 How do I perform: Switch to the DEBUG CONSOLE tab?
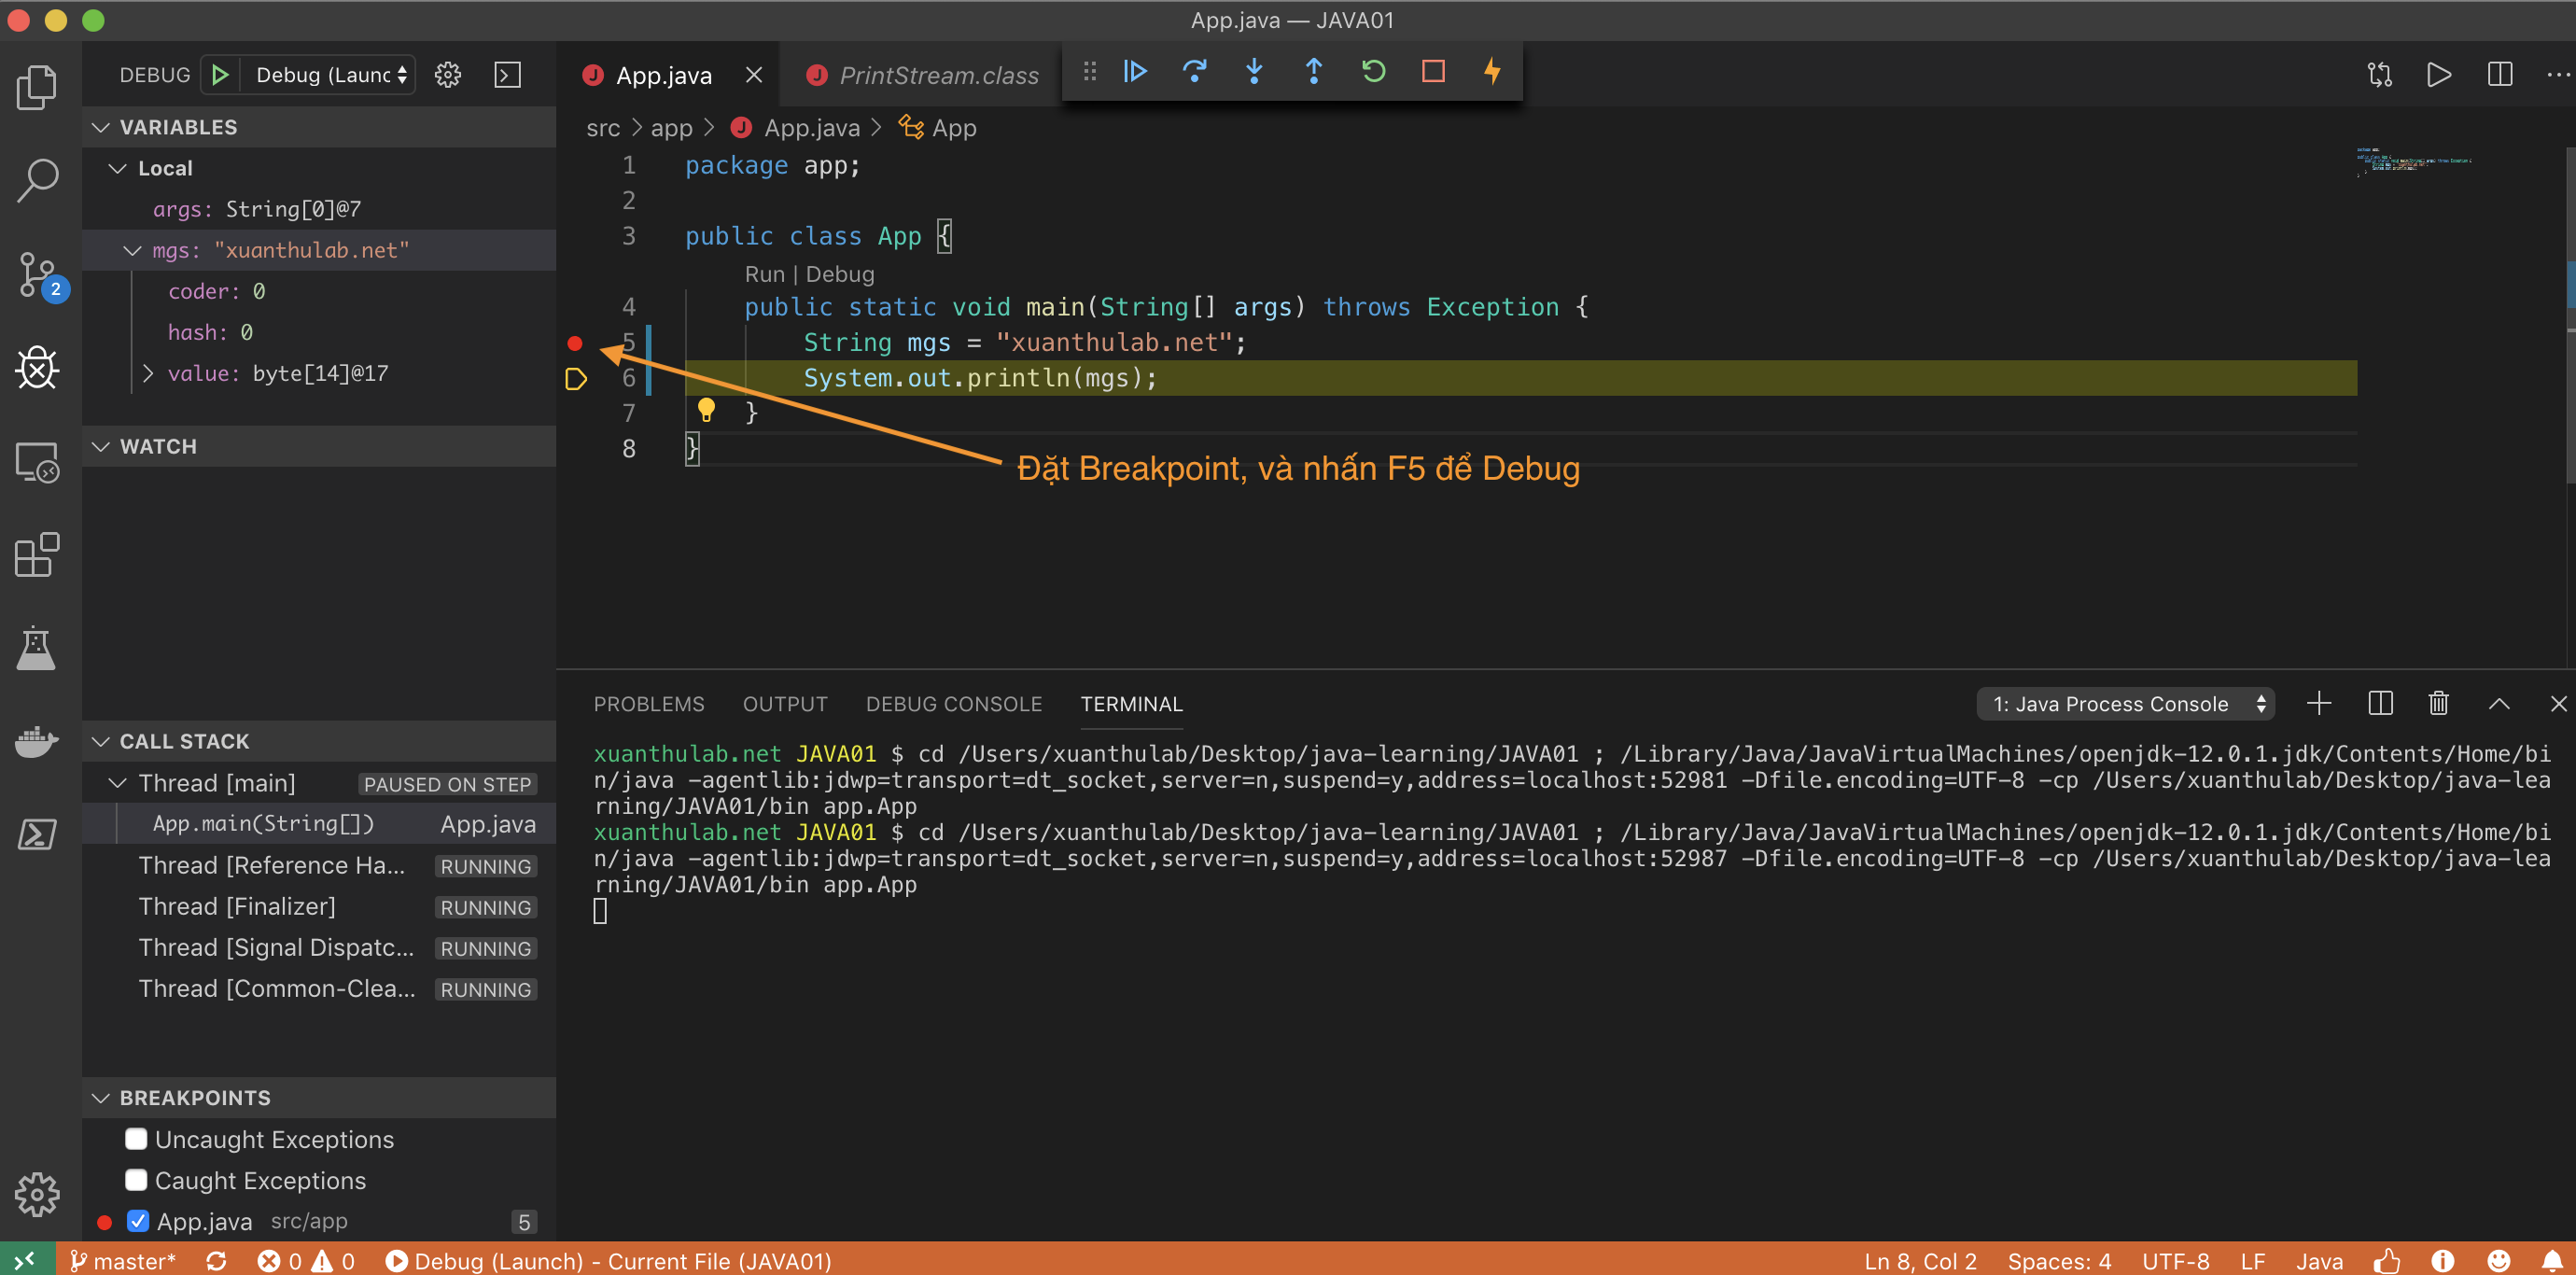tap(953, 704)
